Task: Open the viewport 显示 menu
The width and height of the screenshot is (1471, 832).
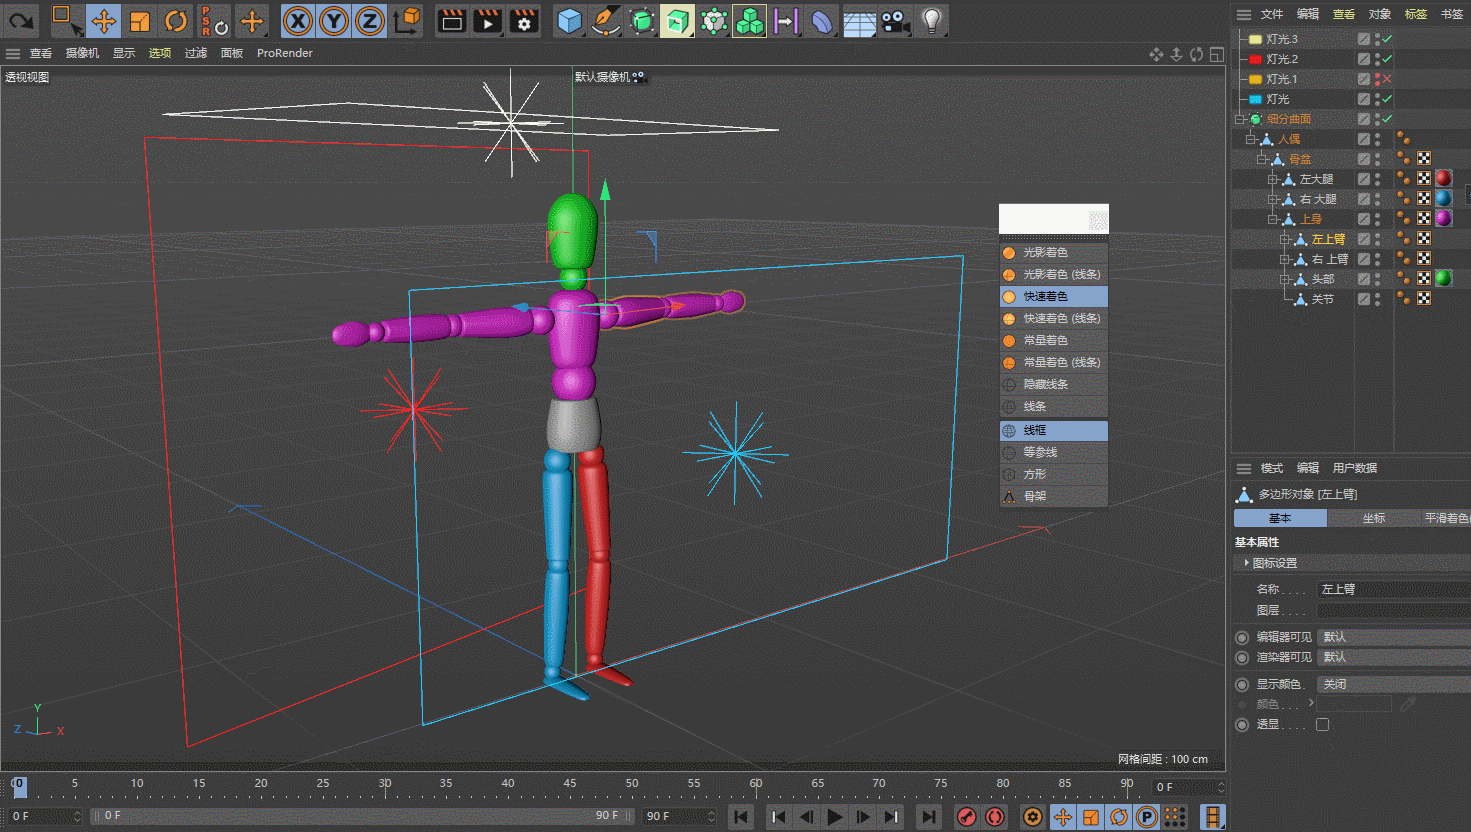Action: pyautogui.click(x=124, y=53)
